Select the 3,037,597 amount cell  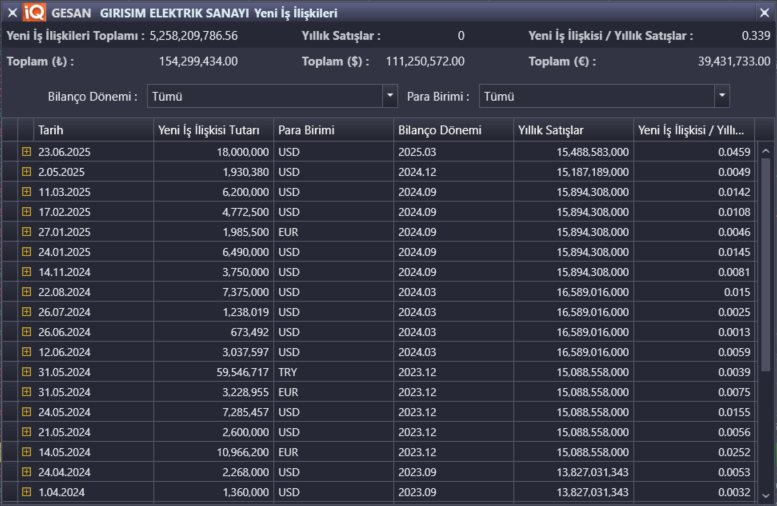(213, 352)
